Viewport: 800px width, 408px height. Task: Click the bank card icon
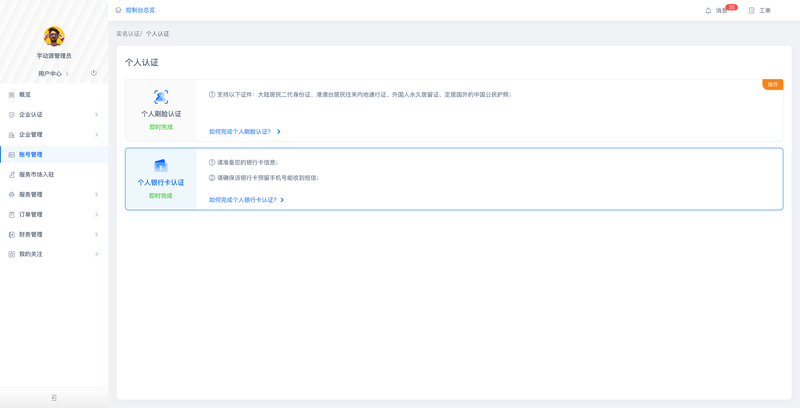161,165
